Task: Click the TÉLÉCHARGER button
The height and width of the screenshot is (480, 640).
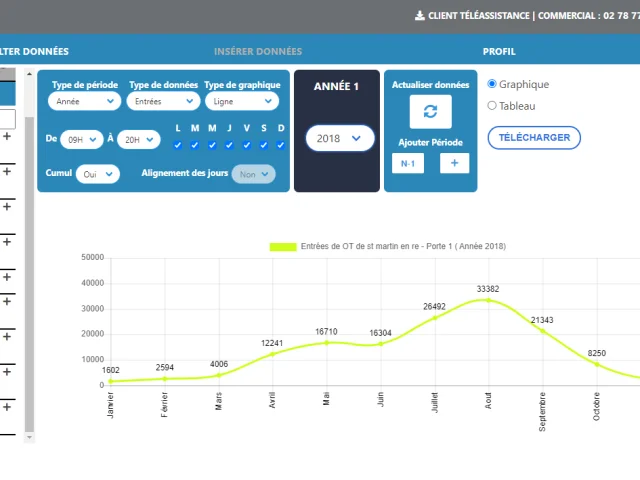Action: pyautogui.click(x=534, y=137)
